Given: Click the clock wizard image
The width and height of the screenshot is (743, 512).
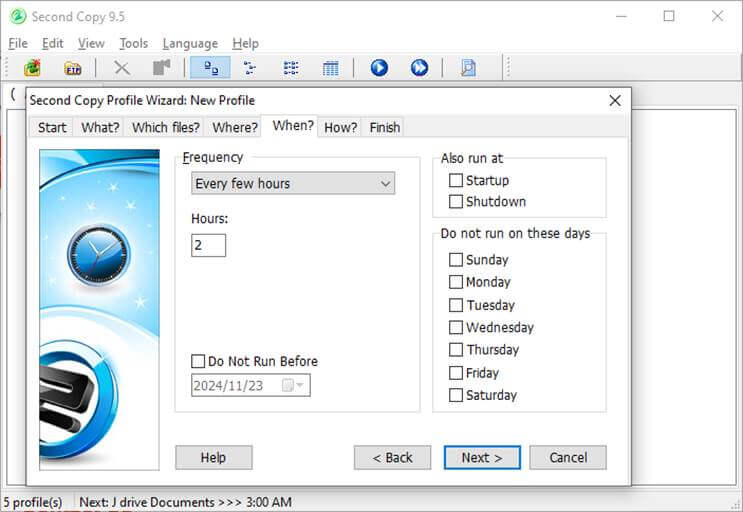Looking at the screenshot, I should pos(100,310).
